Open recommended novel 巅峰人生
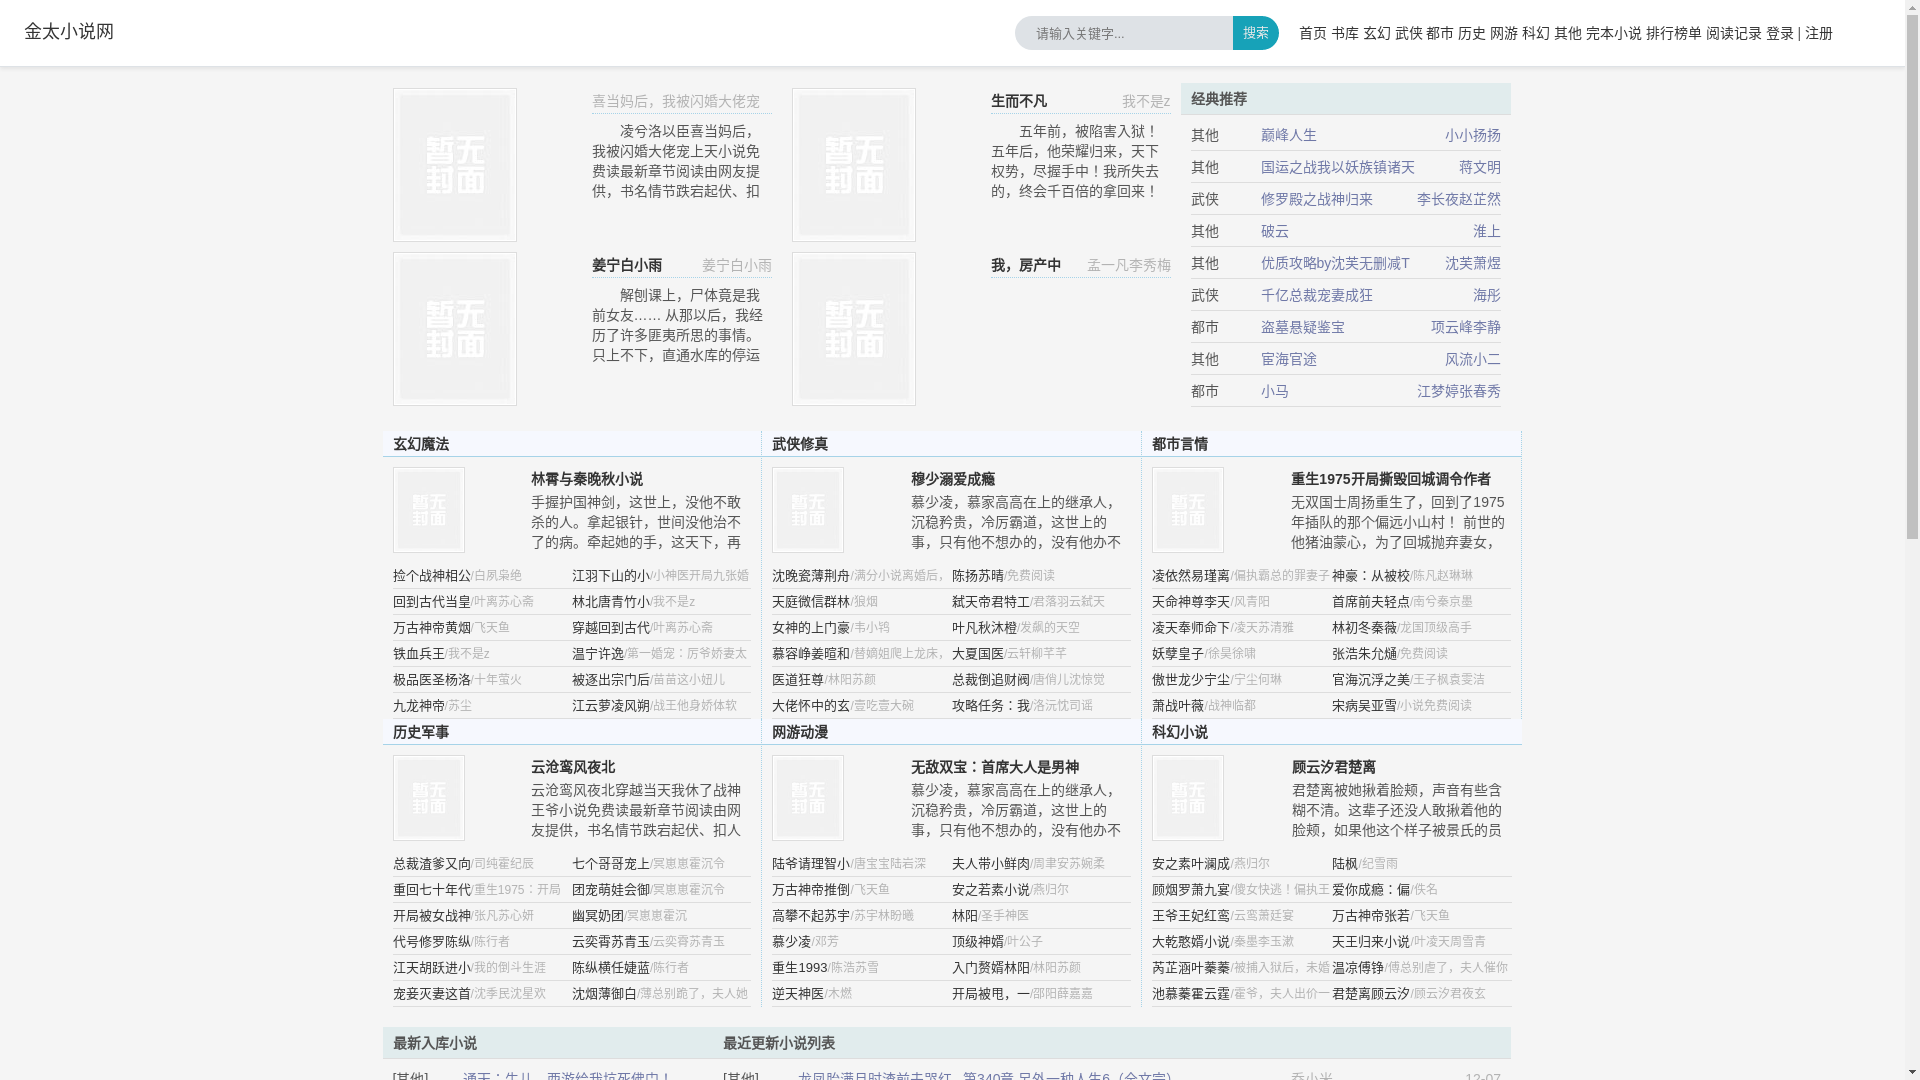 tap(1288, 135)
